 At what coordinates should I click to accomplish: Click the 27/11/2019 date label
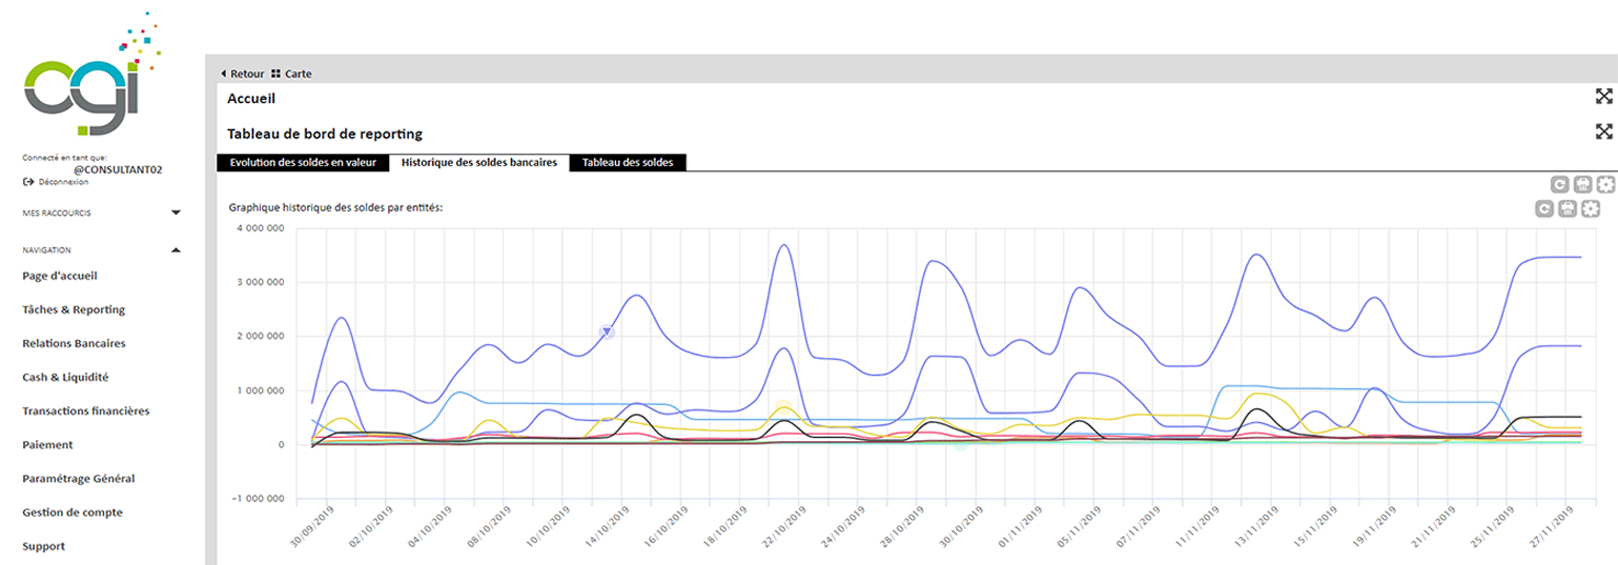[1551, 526]
